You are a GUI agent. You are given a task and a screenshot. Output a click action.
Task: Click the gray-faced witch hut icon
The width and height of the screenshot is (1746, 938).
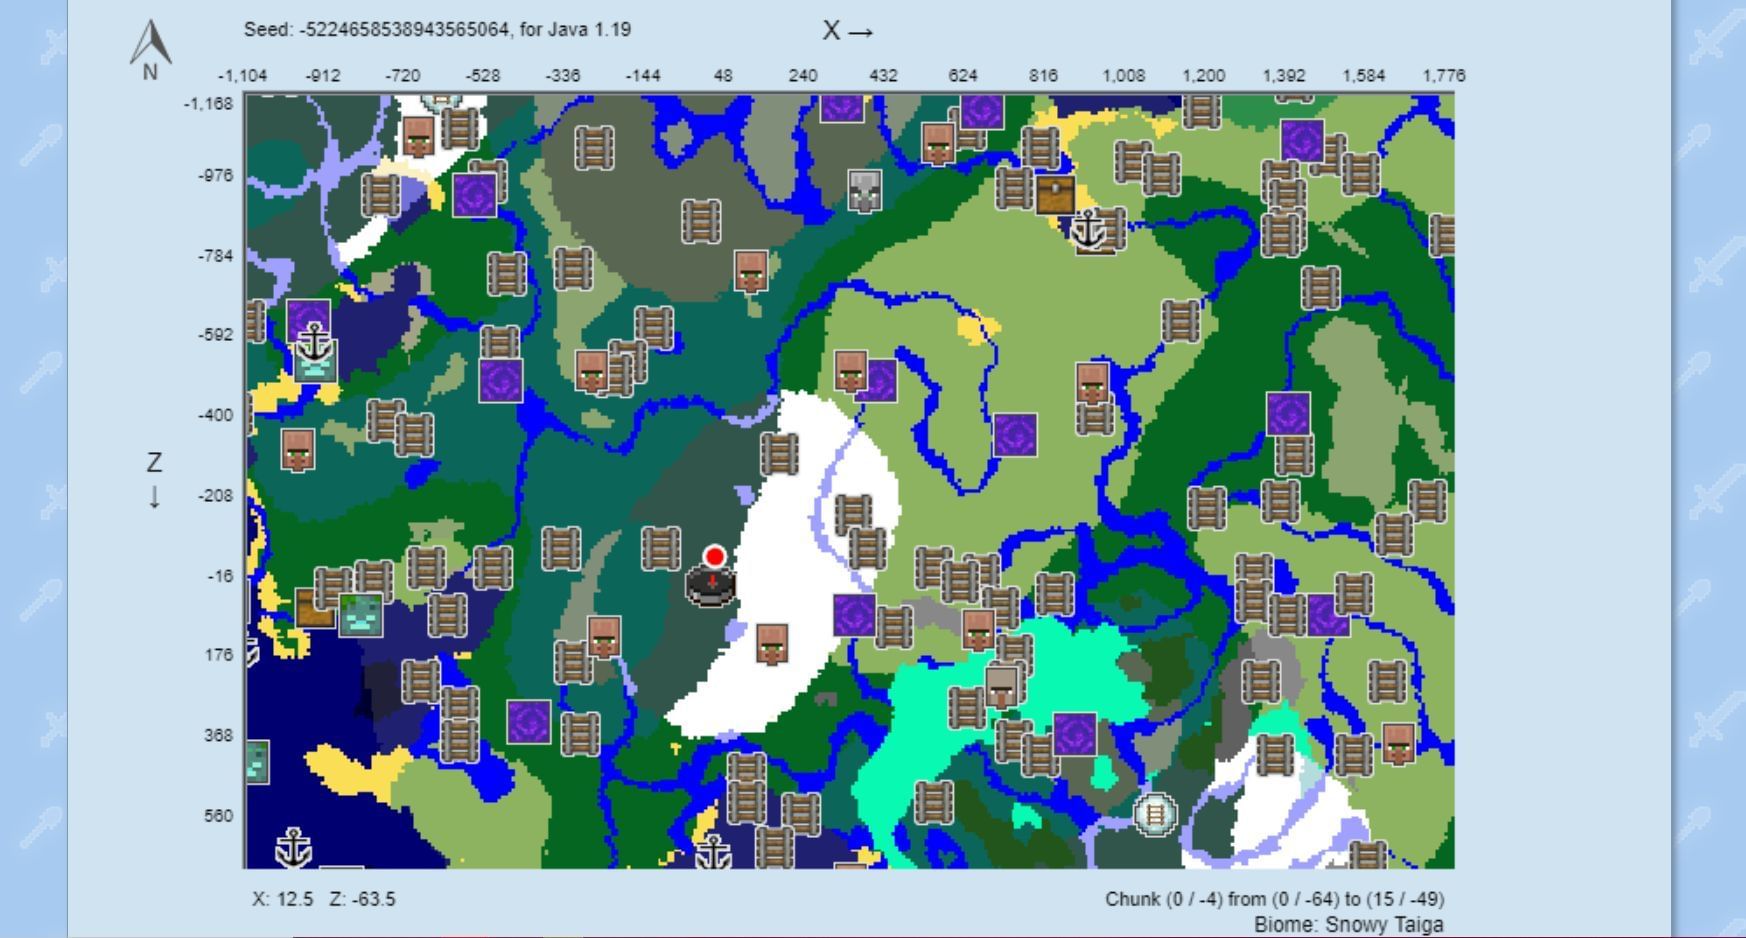(x=1001, y=686)
